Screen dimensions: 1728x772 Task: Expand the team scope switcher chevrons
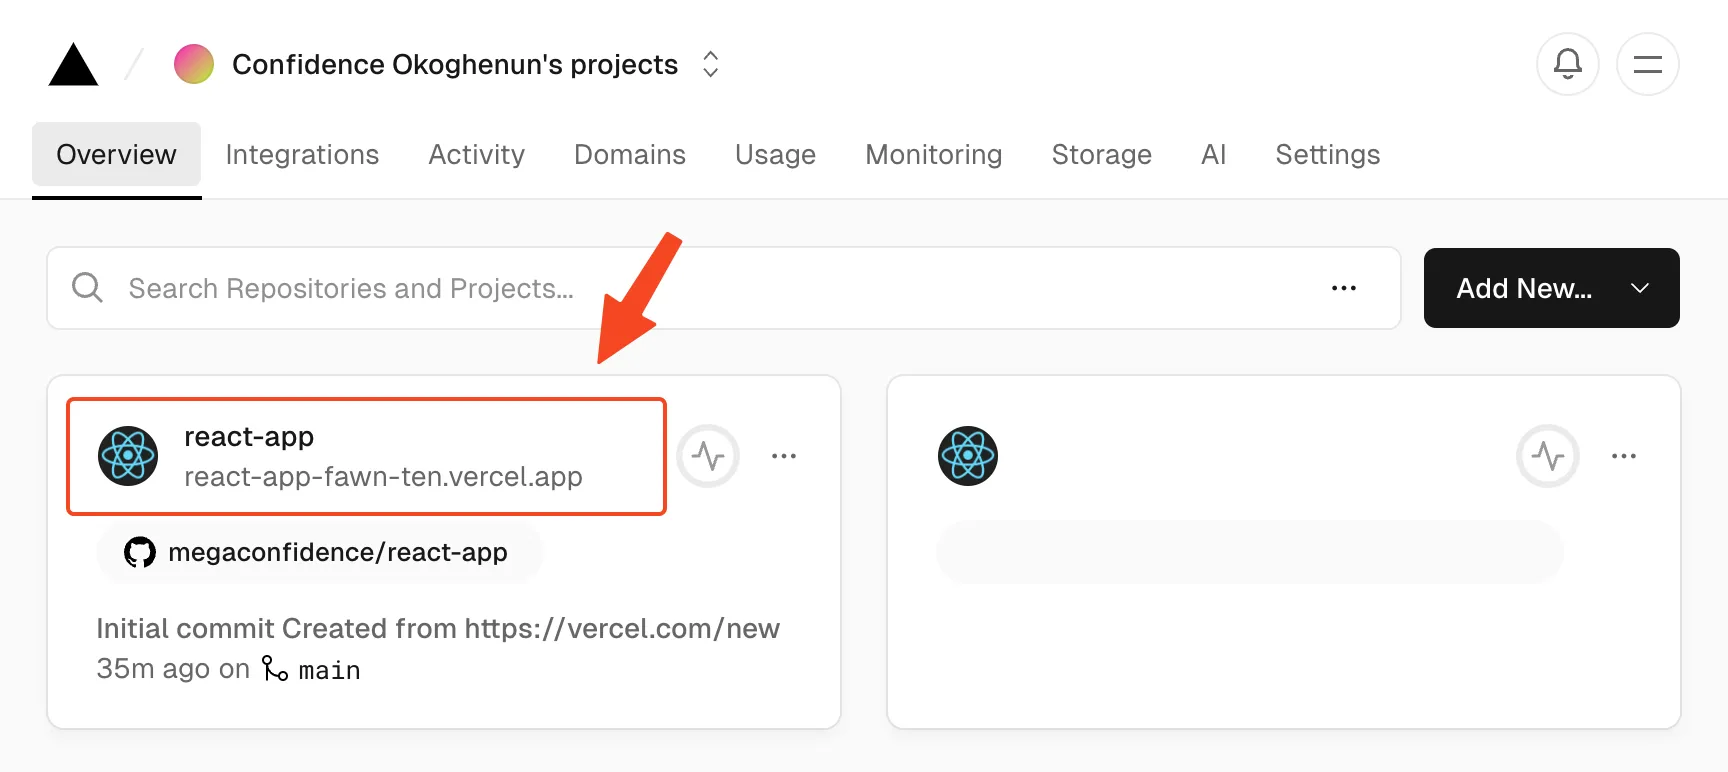710,64
